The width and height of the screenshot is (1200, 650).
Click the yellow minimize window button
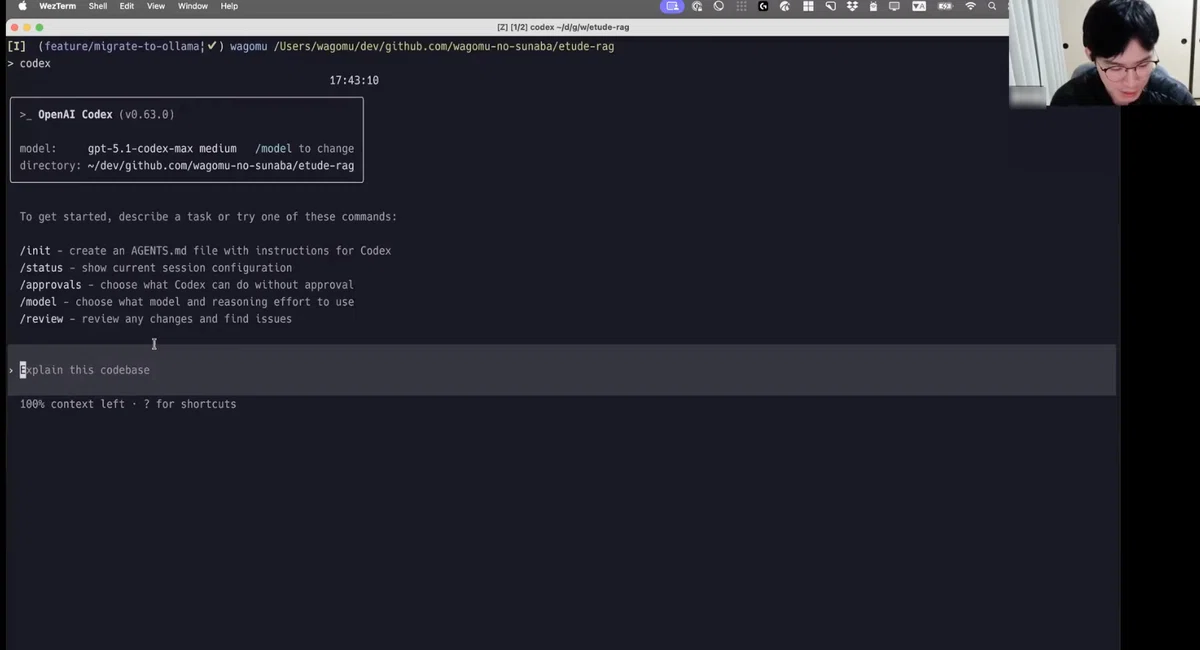[26, 27]
